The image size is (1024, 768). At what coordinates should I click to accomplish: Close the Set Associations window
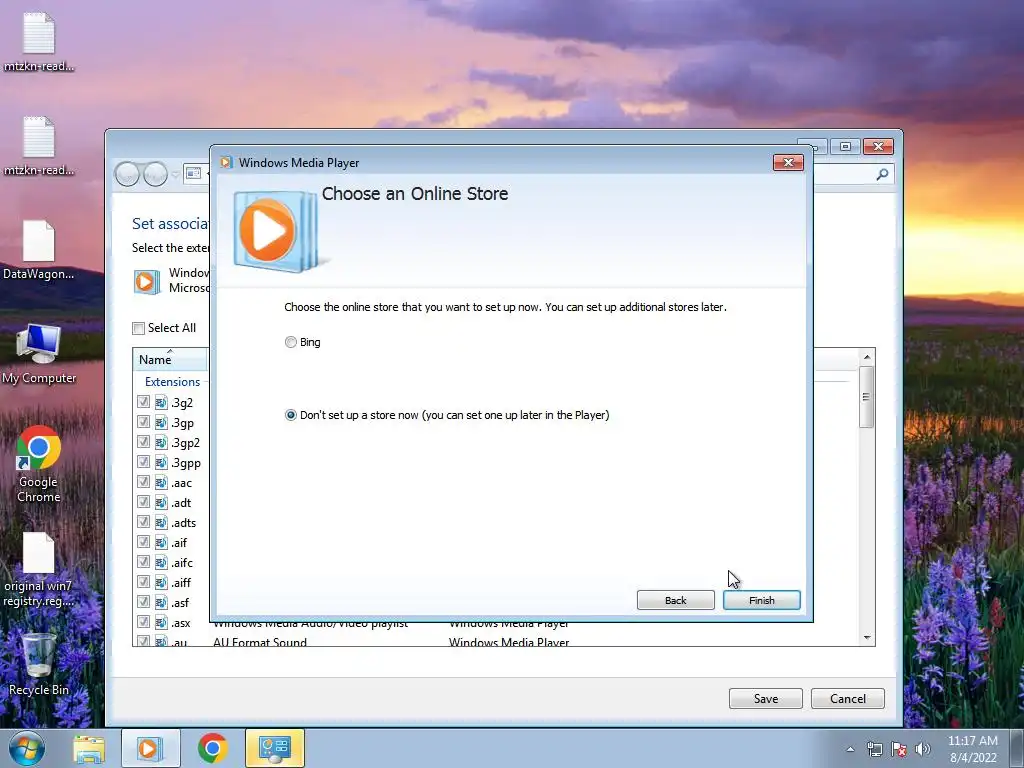878,146
